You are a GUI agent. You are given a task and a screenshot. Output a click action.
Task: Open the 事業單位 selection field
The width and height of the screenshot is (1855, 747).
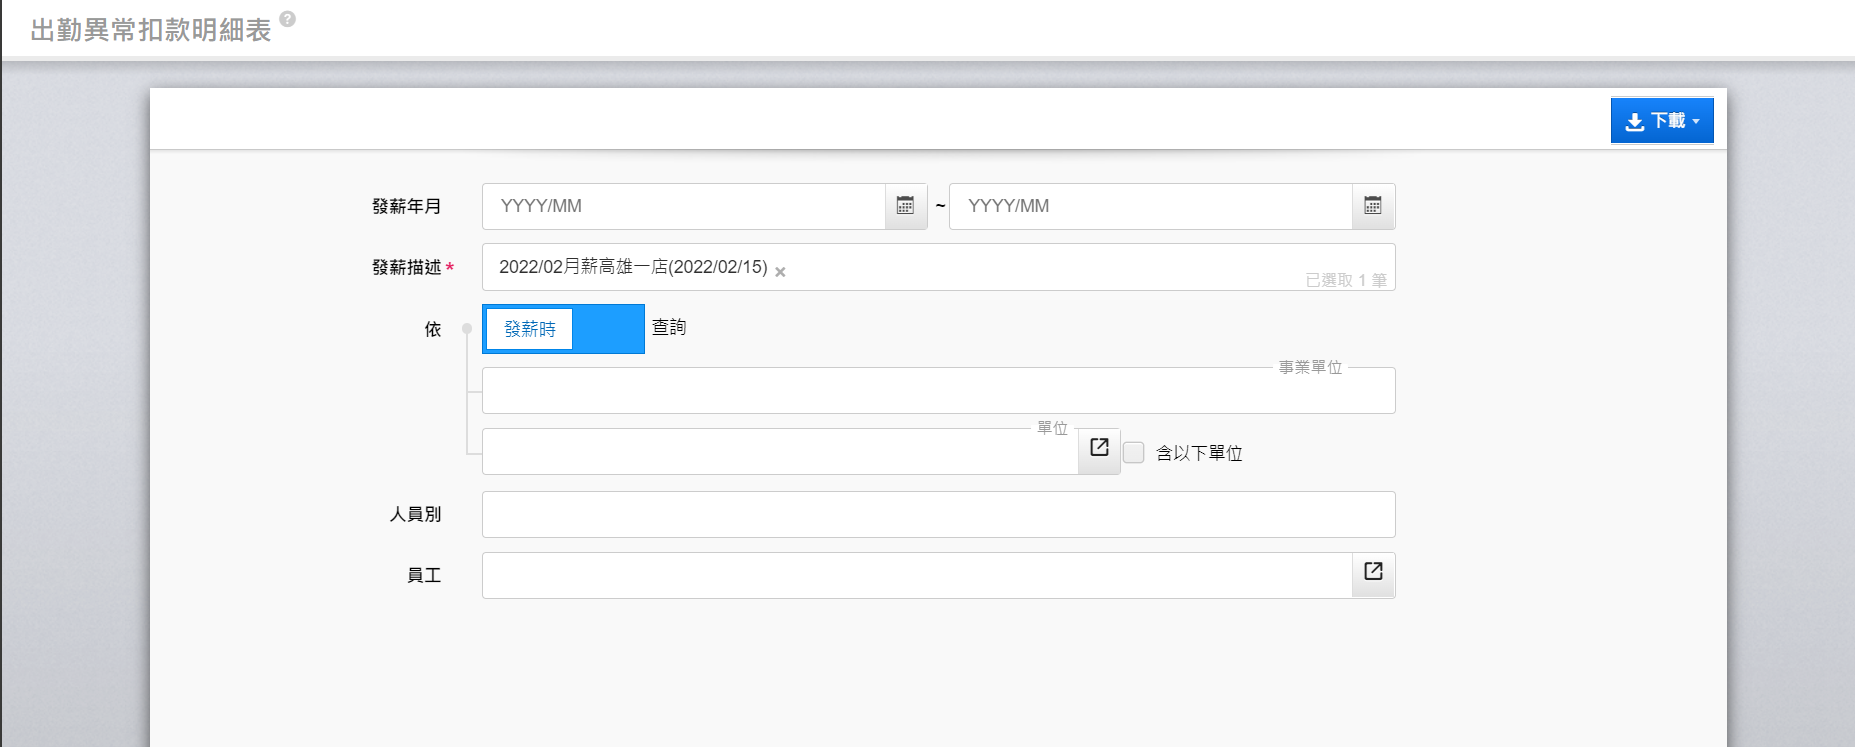[x=937, y=391]
